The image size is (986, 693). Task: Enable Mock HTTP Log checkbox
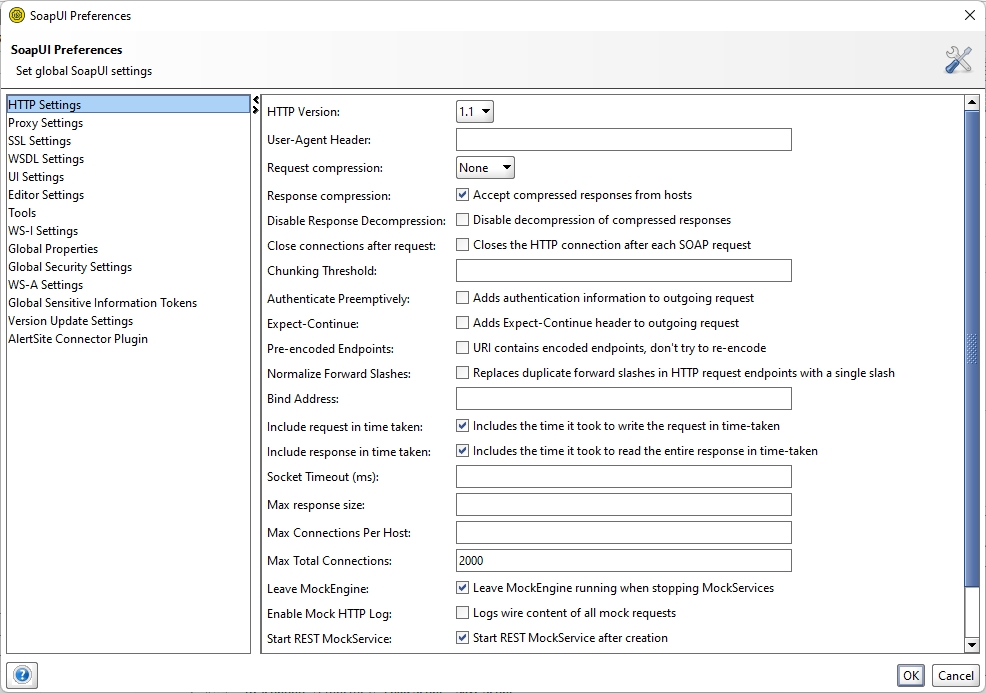pyautogui.click(x=462, y=613)
